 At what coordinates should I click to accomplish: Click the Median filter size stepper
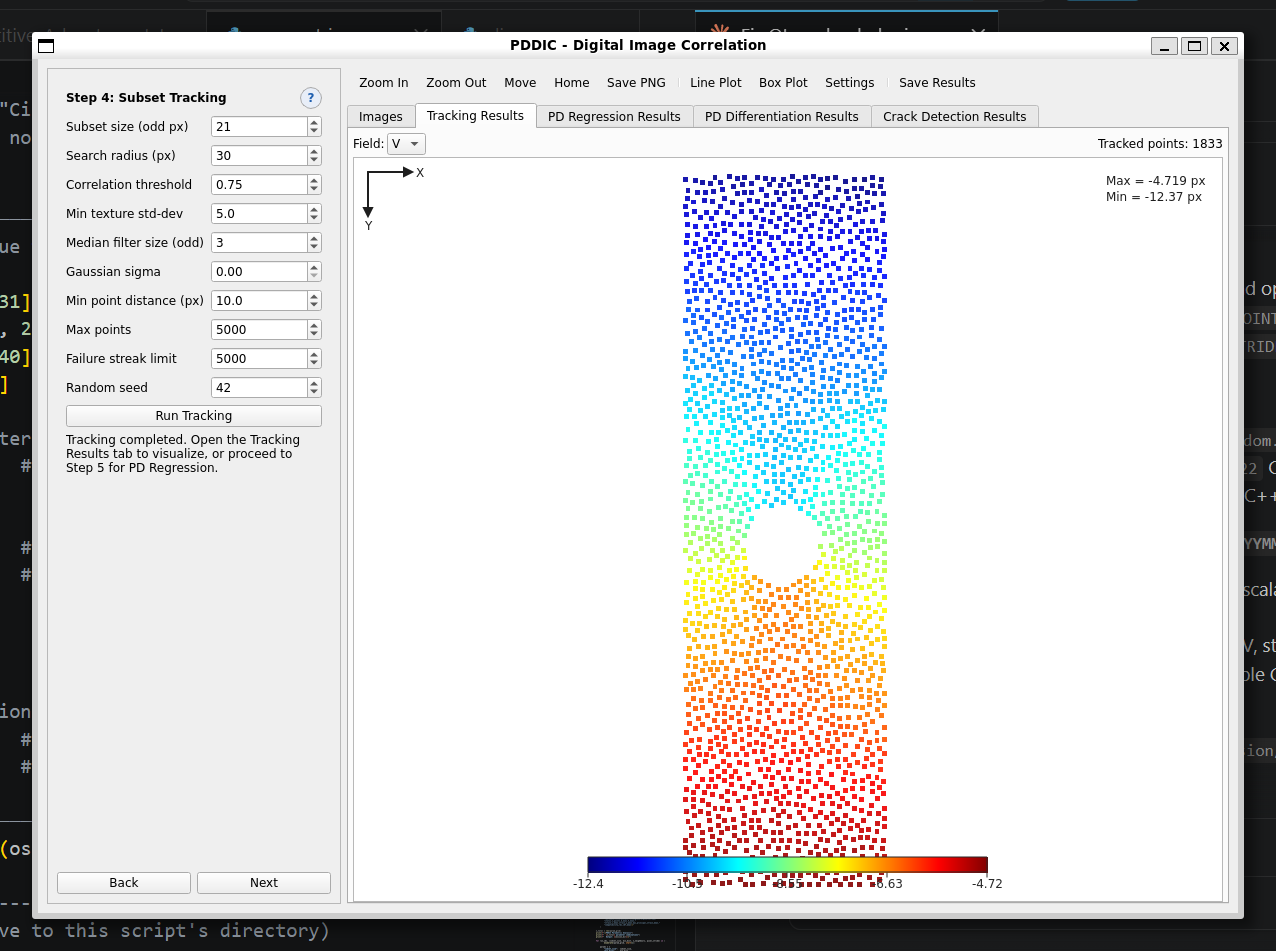click(x=314, y=243)
